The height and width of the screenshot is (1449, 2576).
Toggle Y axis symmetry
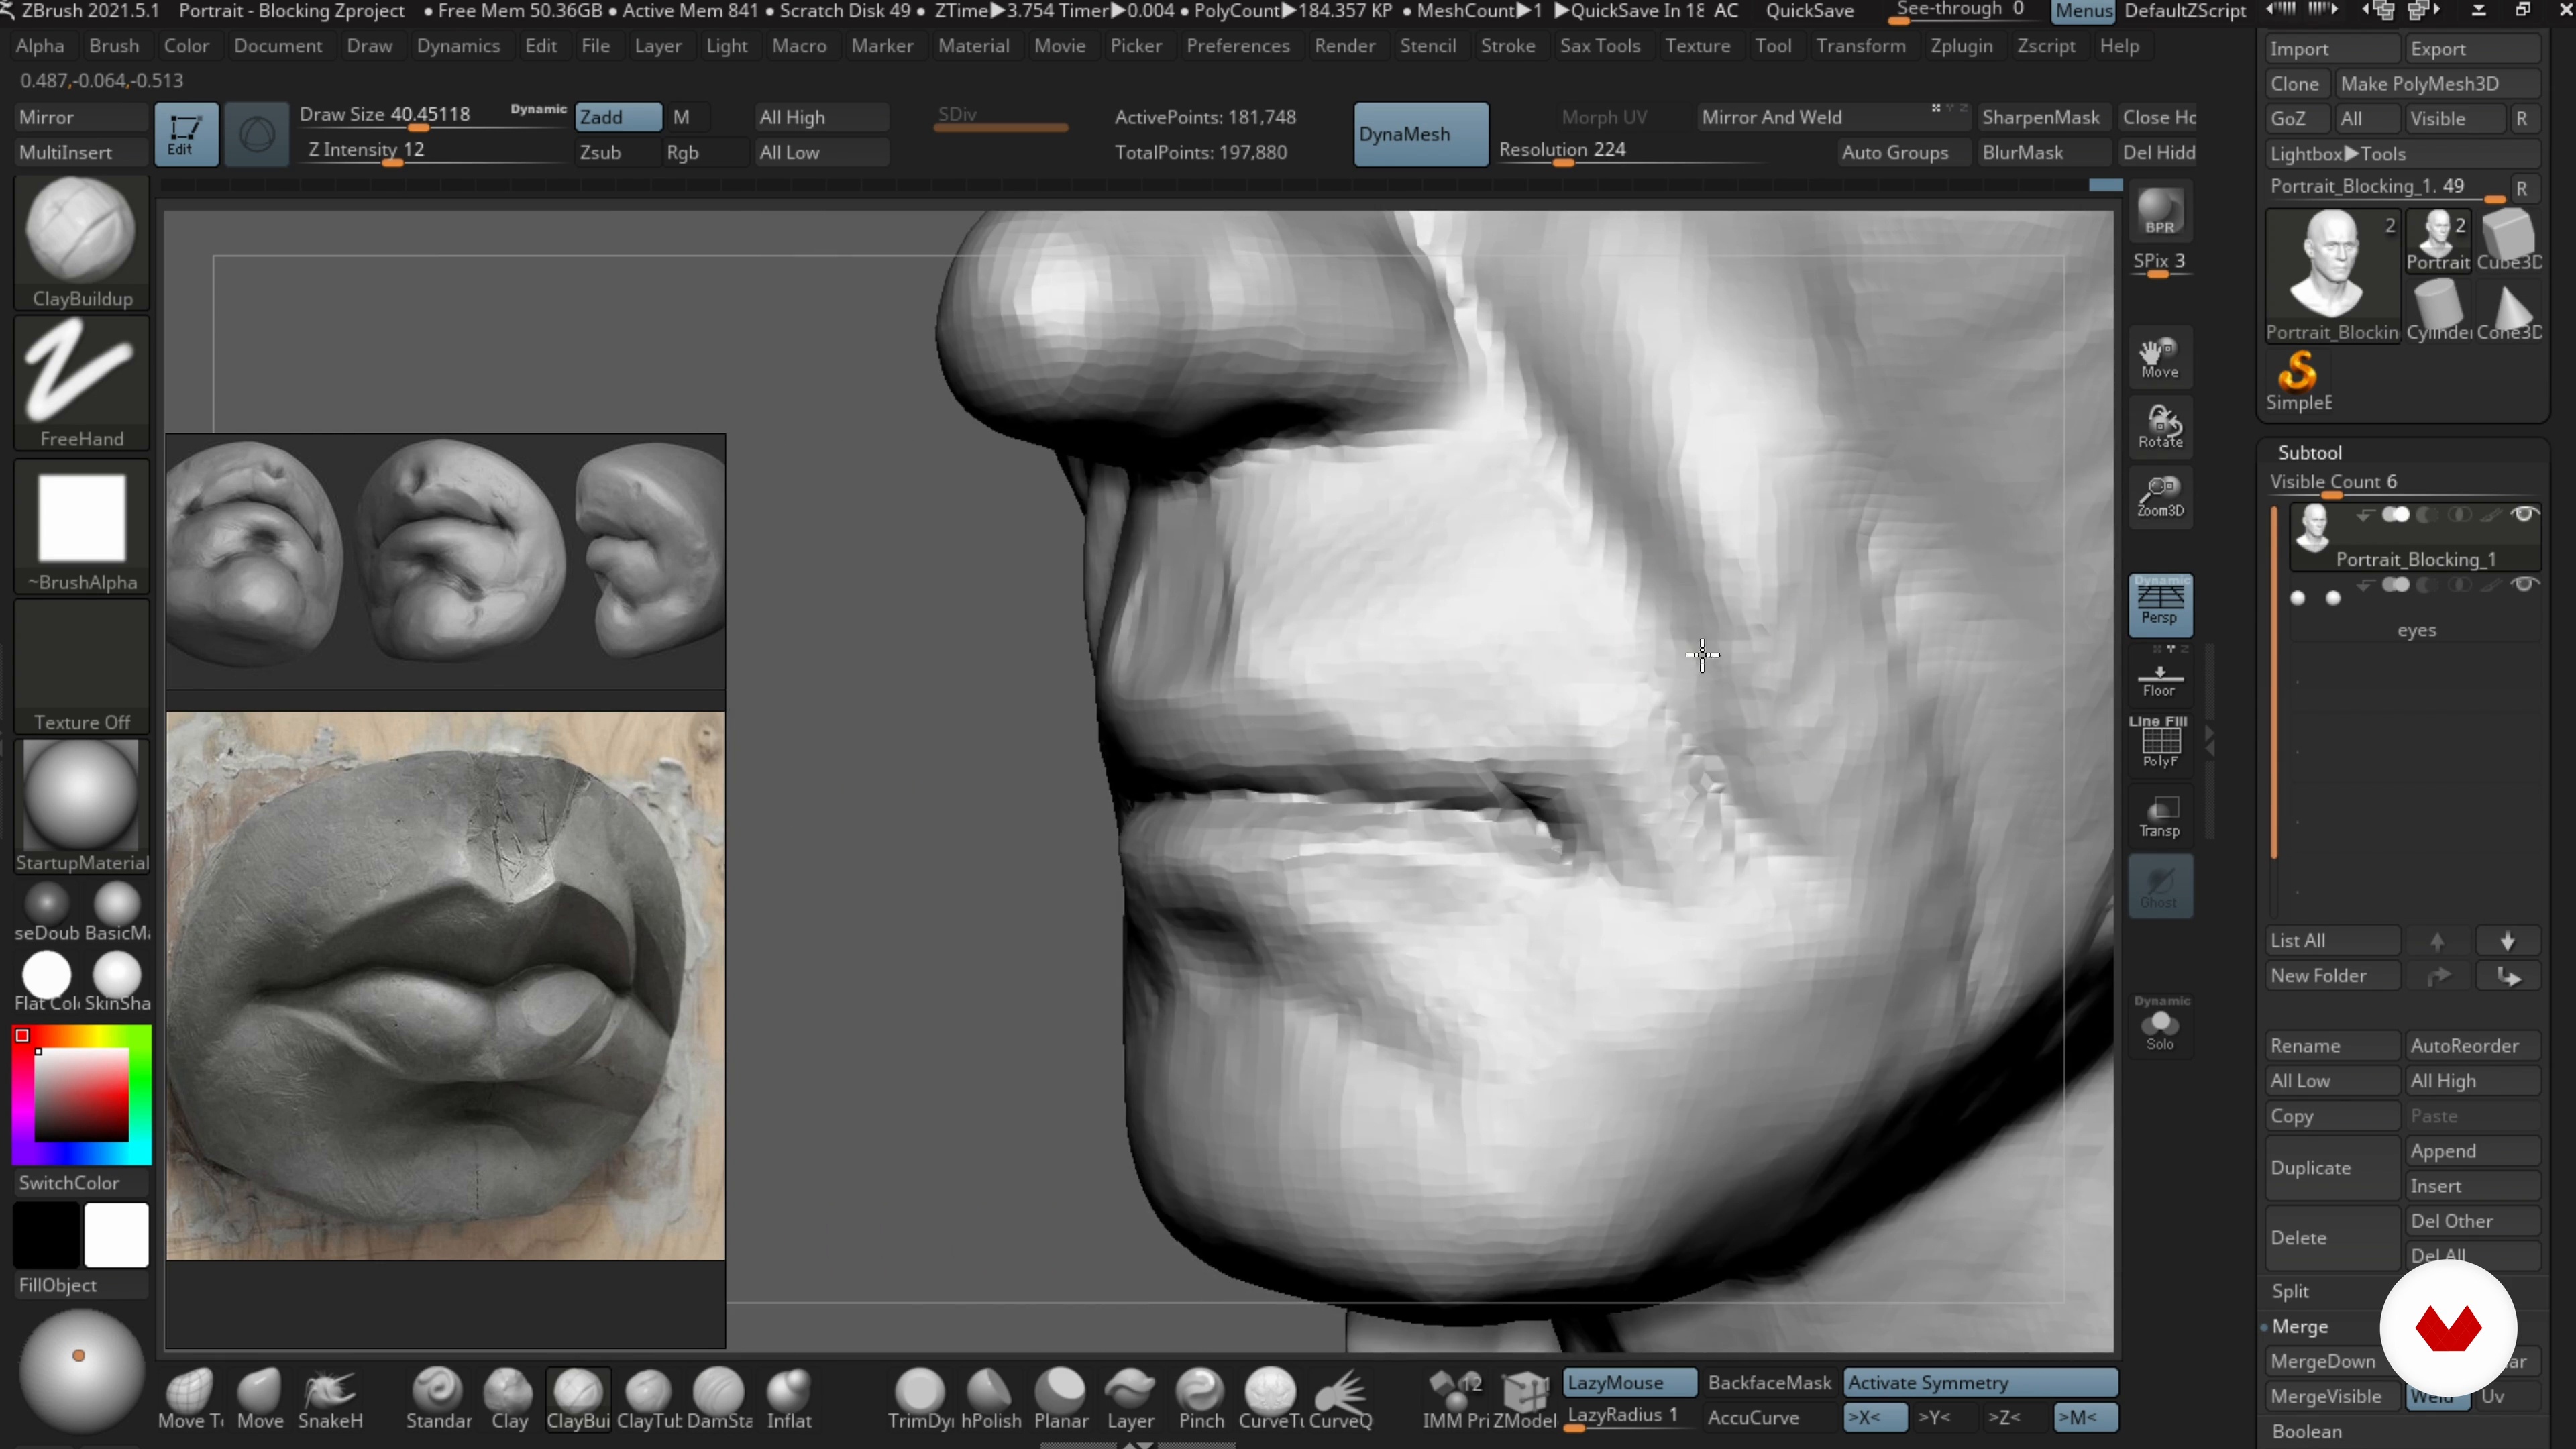coord(1935,1417)
